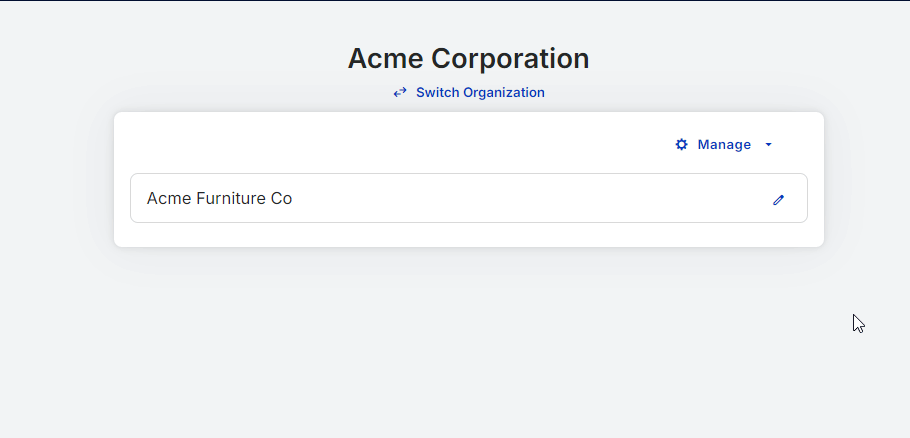Open the Manage menu by its label

point(724,144)
